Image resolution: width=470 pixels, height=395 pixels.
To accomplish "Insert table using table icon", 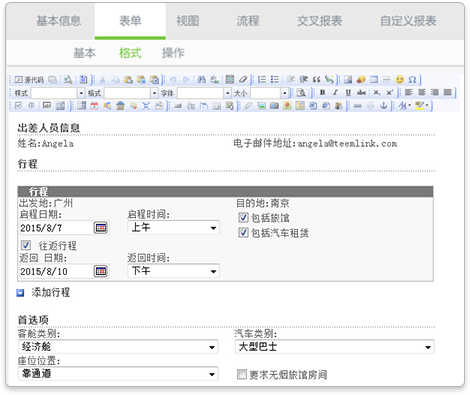I will [x=374, y=80].
